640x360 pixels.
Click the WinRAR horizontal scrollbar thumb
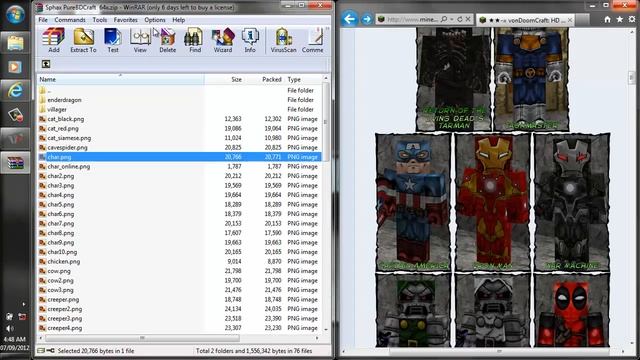coord(142,338)
